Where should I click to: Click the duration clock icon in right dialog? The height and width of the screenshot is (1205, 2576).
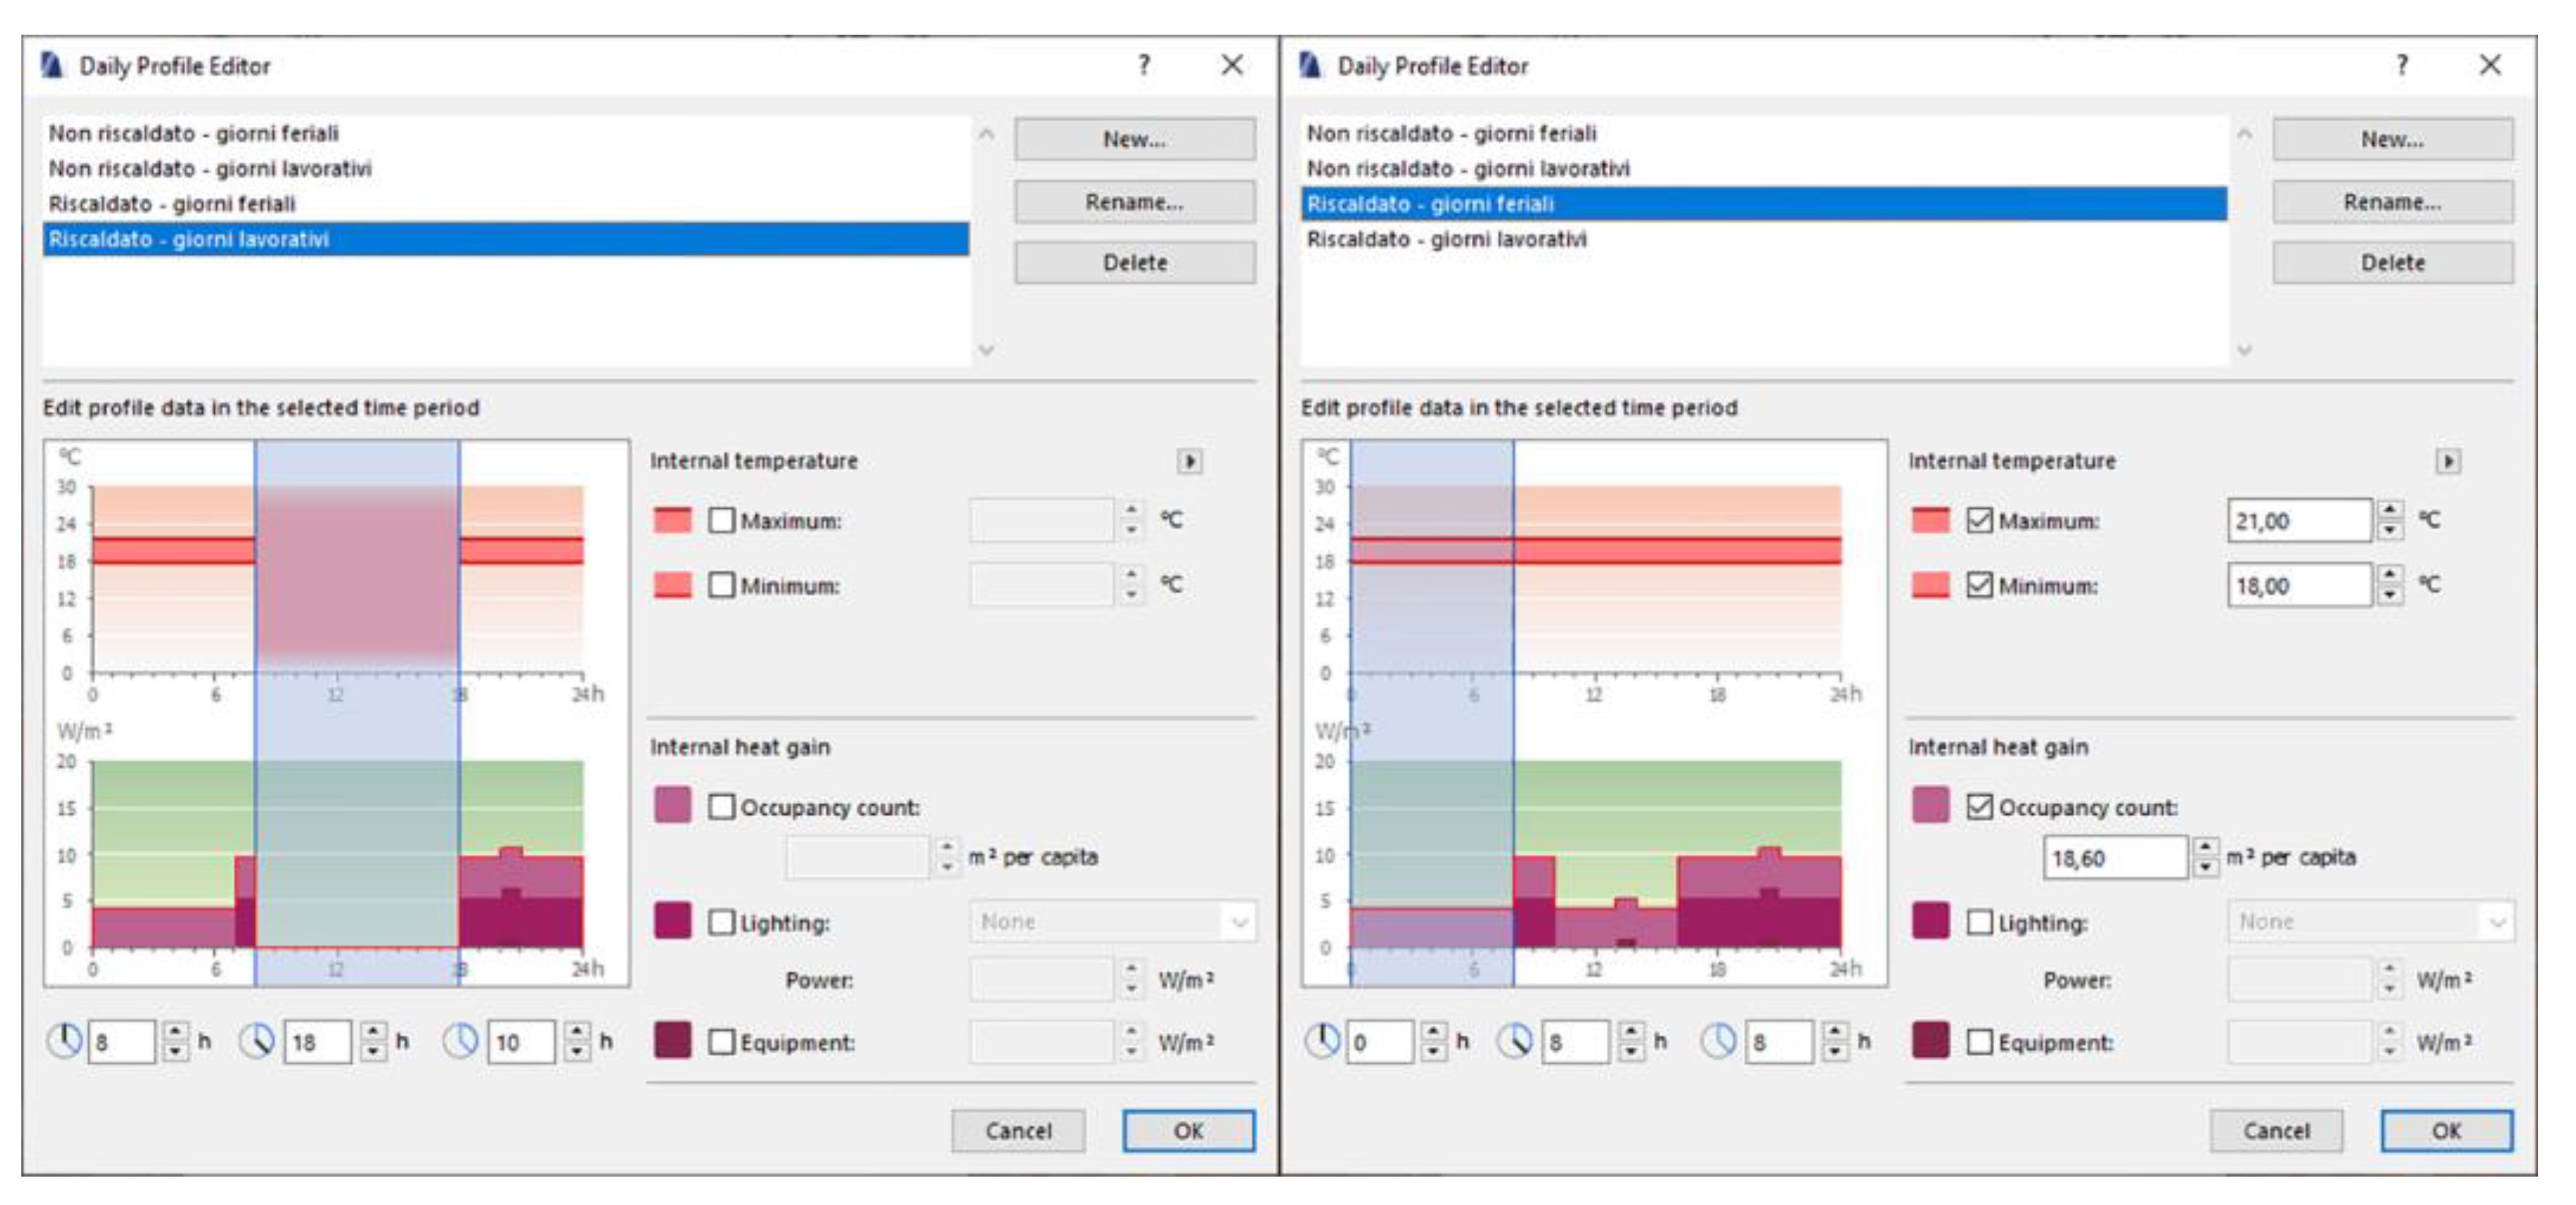point(1718,1041)
